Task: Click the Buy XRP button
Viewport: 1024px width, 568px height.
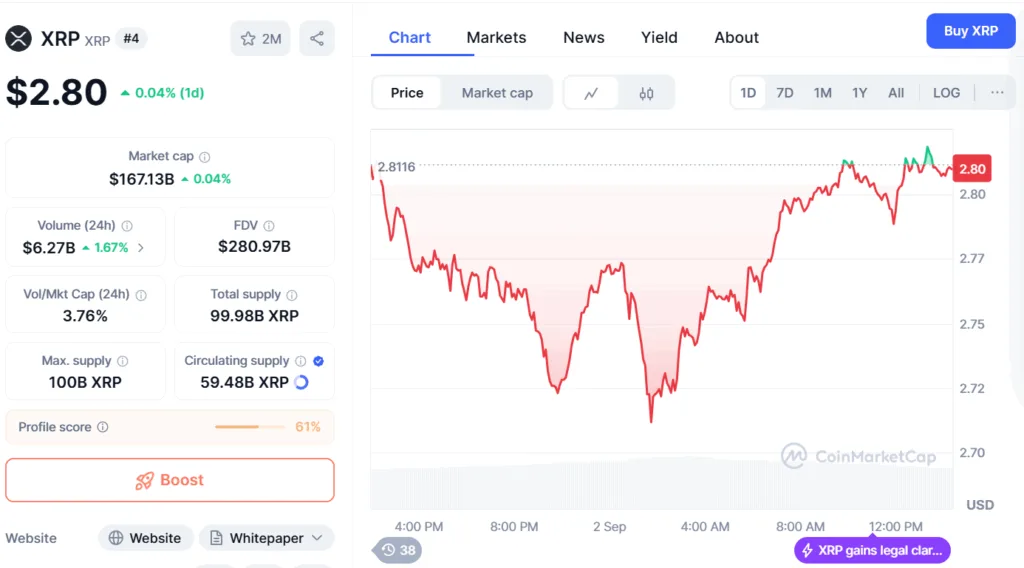Action: click(970, 31)
